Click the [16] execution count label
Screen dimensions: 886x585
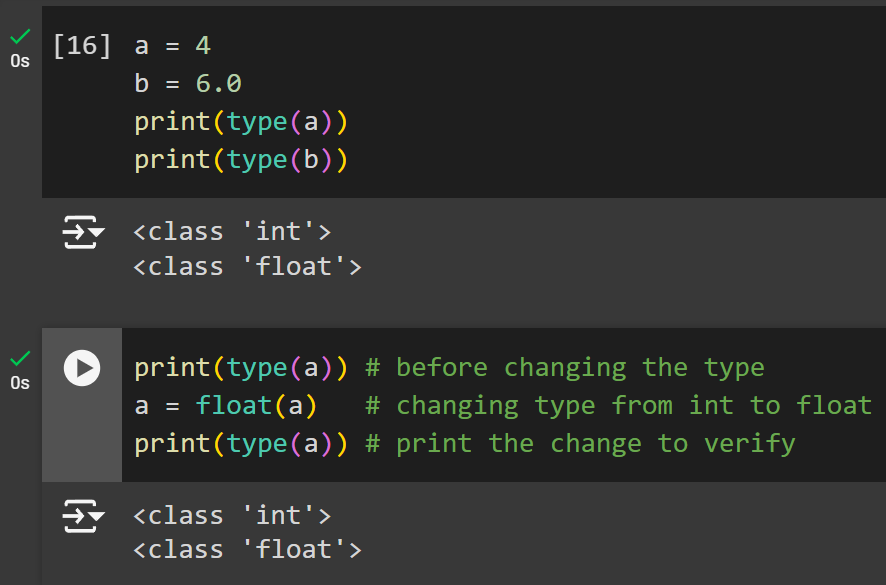click(x=82, y=46)
